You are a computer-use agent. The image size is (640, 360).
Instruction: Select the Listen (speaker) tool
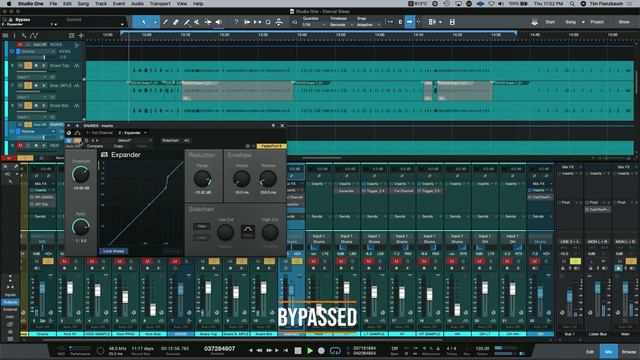[x=218, y=22]
